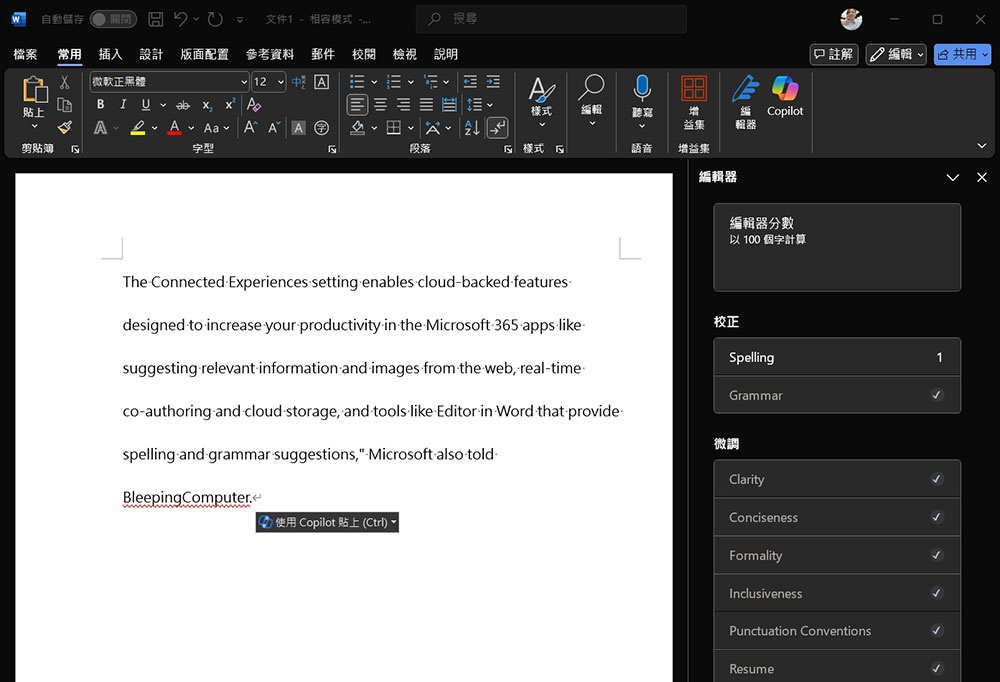Justify the paragraph text

pyautogui.click(x=427, y=105)
